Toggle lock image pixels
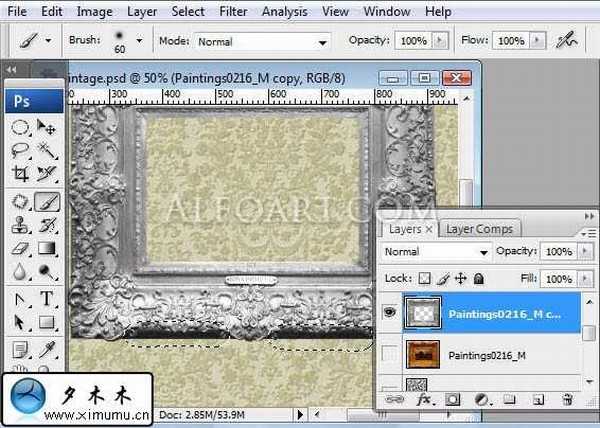 (x=443, y=278)
